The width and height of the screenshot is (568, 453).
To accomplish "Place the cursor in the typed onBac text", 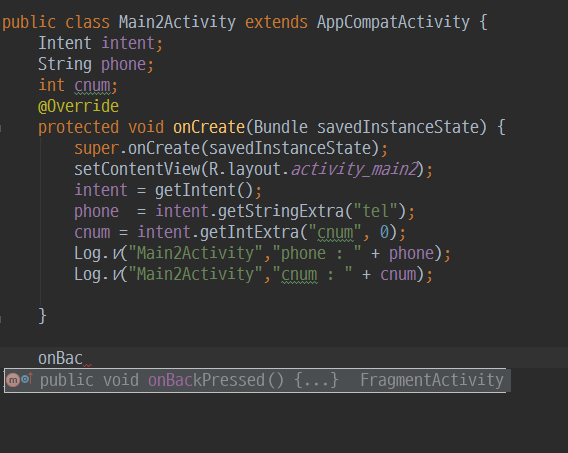I will coord(60,358).
